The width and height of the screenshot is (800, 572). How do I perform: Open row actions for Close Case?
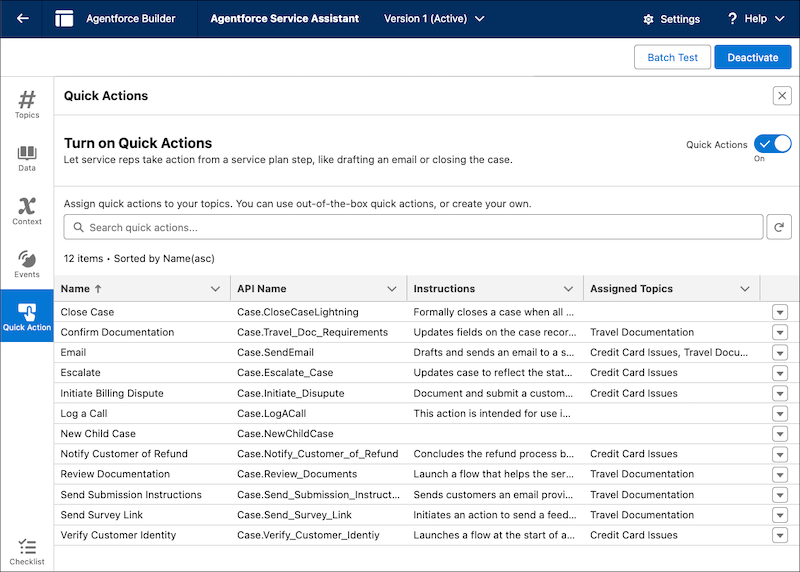(x=780, y=312)
